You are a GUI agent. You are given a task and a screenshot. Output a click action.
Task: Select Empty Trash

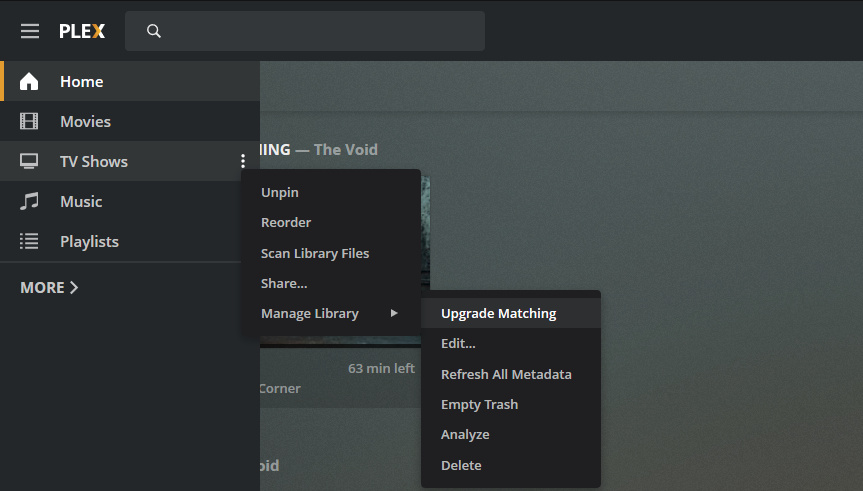click(x=511, y=405)
